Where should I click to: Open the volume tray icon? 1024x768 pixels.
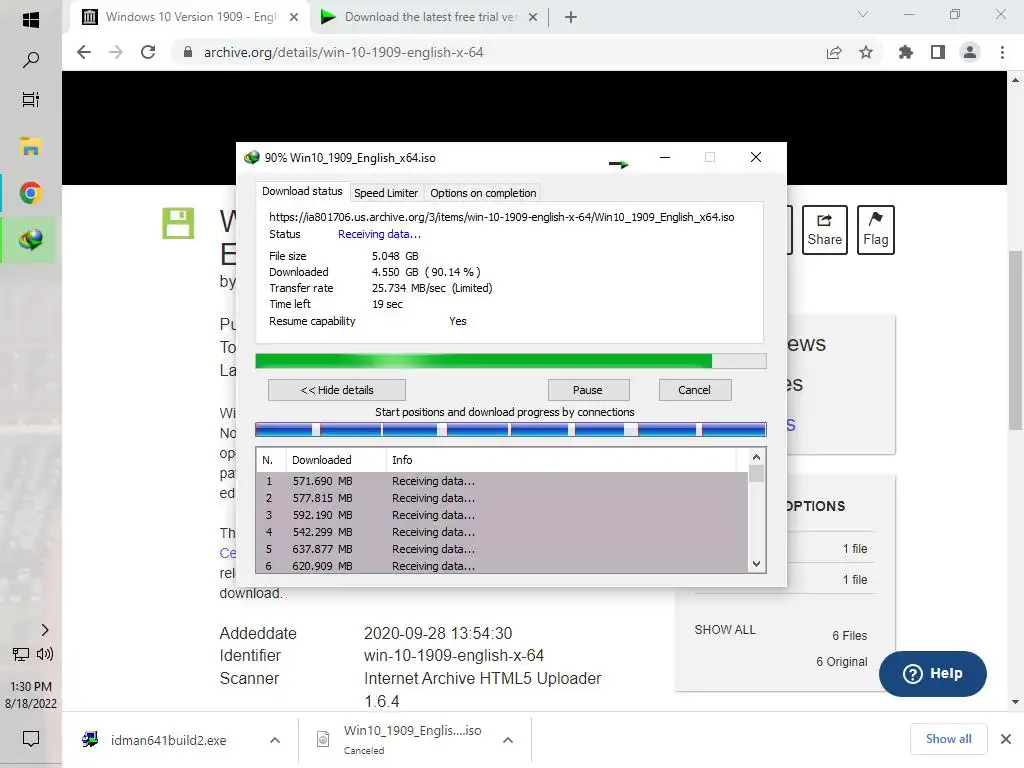pyautogui.click(x=45, y=654)
